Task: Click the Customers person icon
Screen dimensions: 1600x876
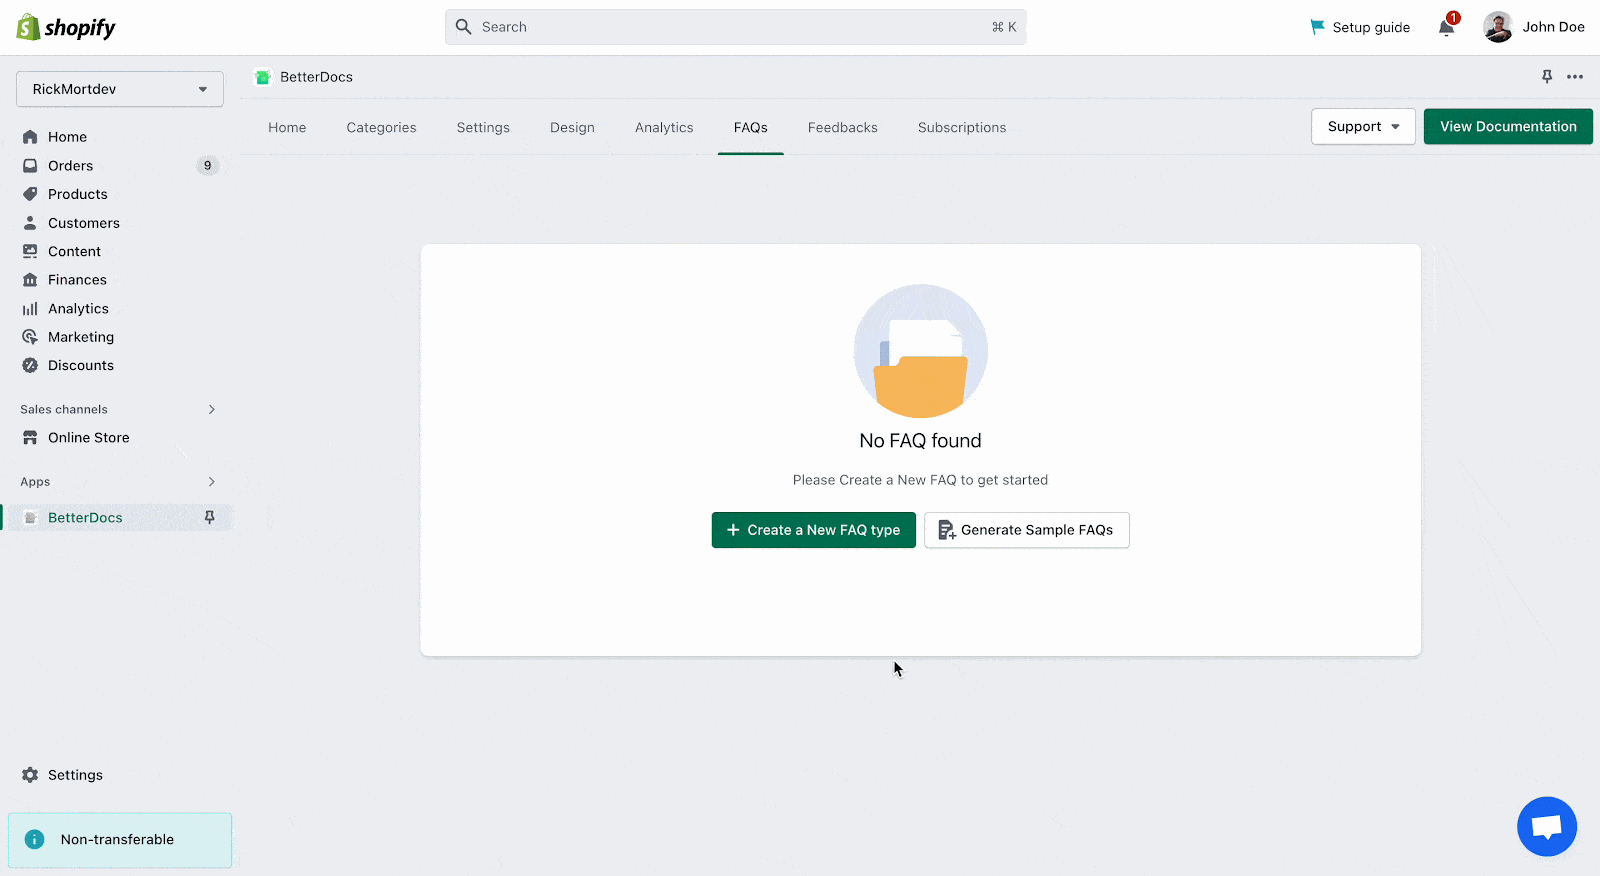Action: (x=30, y=223)
